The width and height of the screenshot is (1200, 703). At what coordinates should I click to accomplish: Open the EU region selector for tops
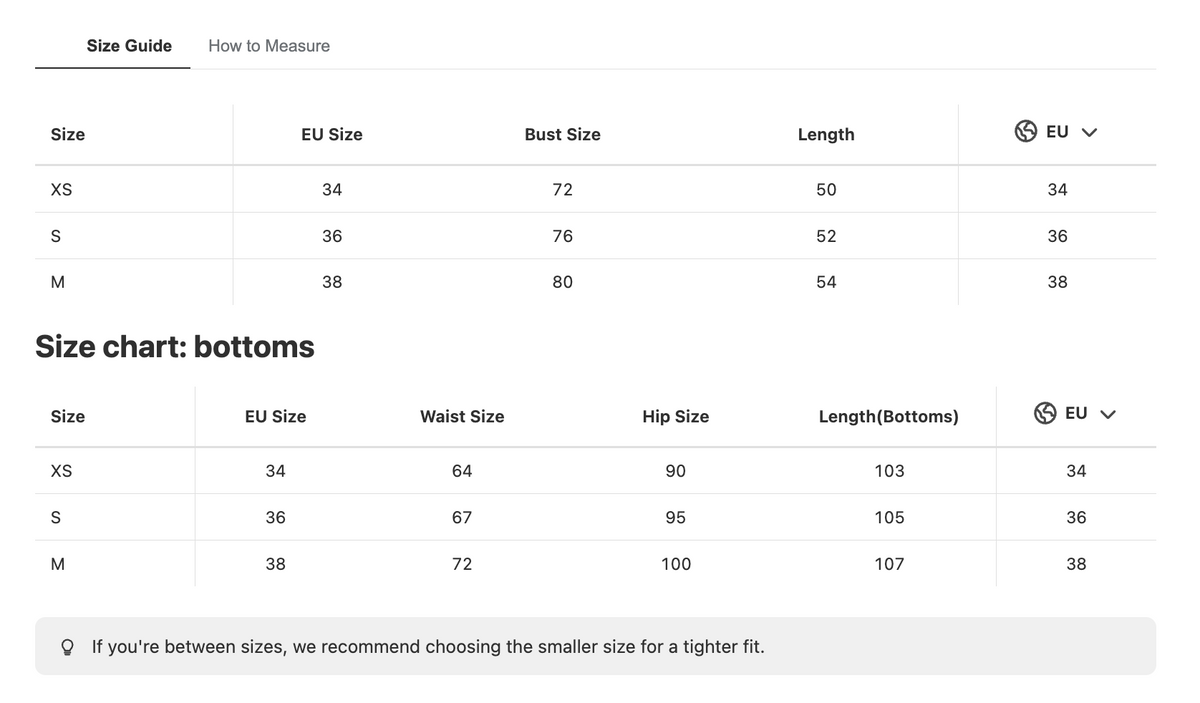(1057, 132)
